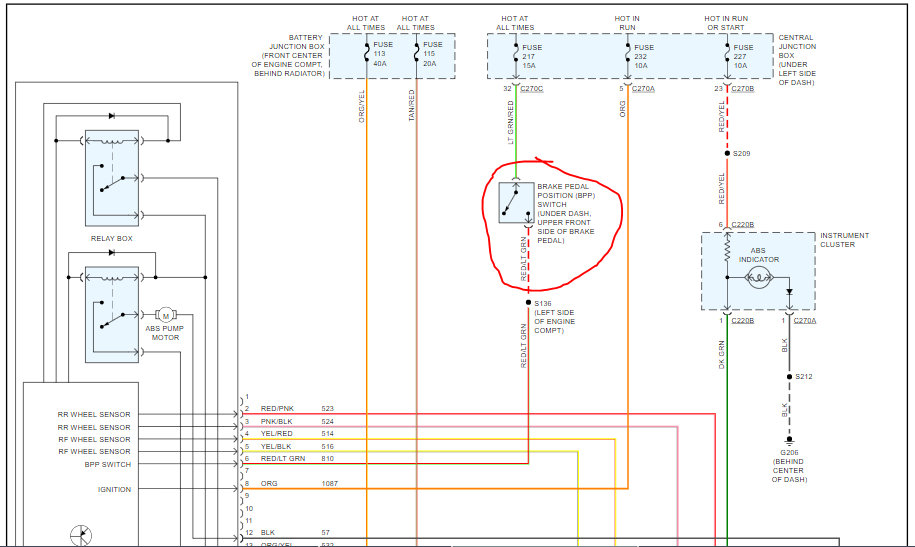915x547 pixels.
Task: Click the PNK/BLK wire label
Action: click(277, 421)
